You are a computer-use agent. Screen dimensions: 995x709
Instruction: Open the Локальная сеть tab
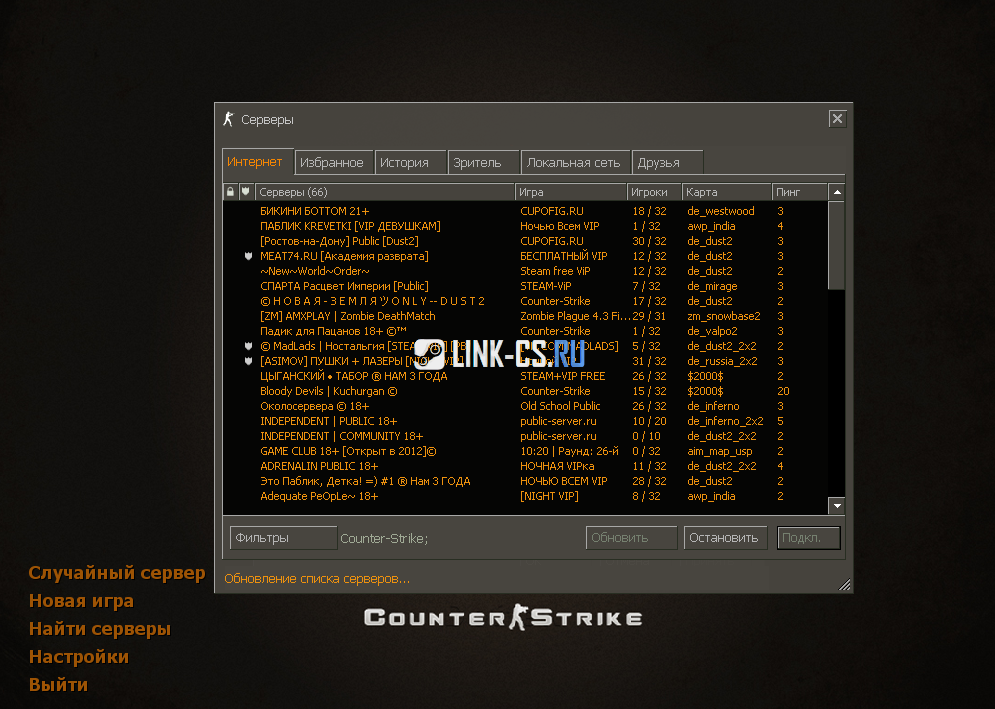pos(574,162)
